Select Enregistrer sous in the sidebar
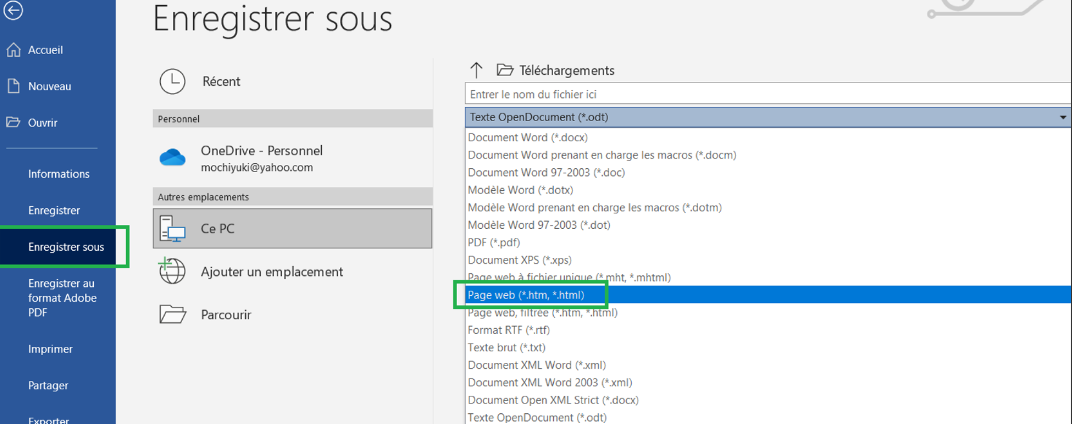This screenshot has height=424, width=1072. coord(65,247)
